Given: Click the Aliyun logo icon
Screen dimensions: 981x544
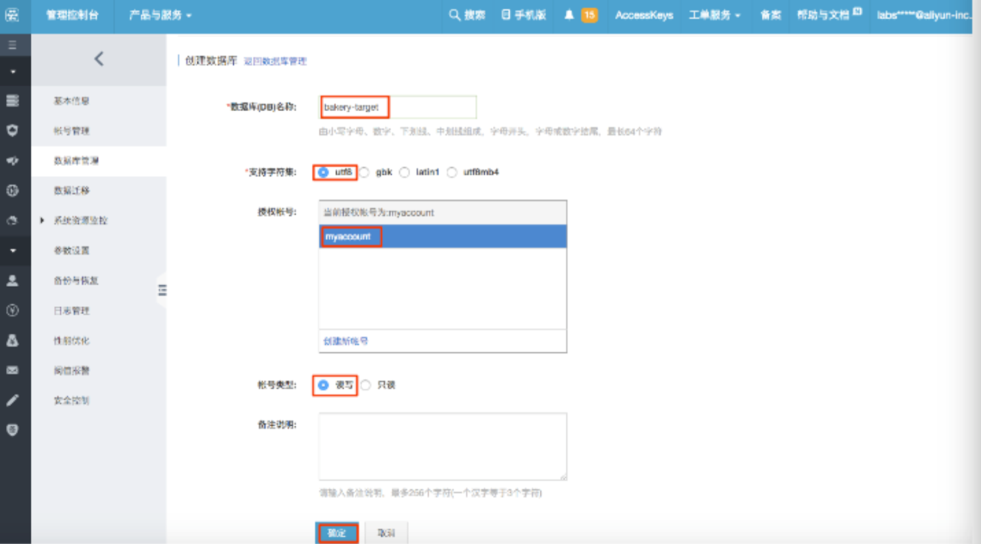Looking at the screenshot, I should 14,15.
